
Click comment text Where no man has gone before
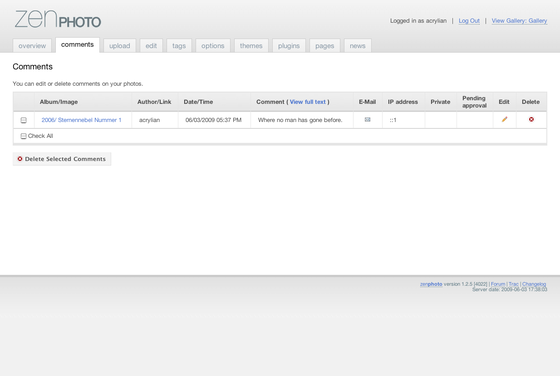point(300,120)
